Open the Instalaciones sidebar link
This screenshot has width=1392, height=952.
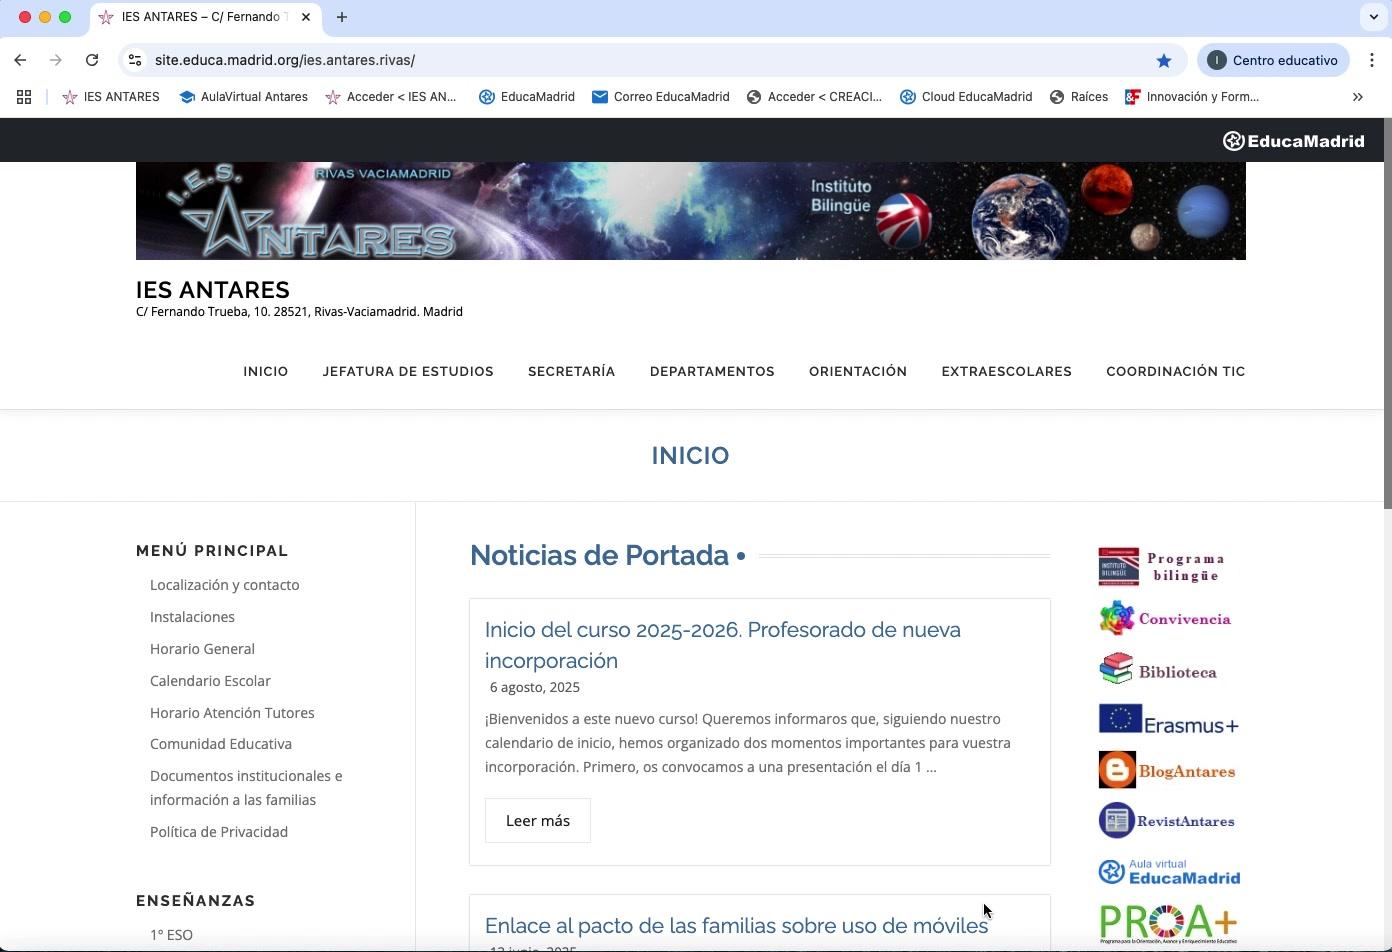point(192,617)
